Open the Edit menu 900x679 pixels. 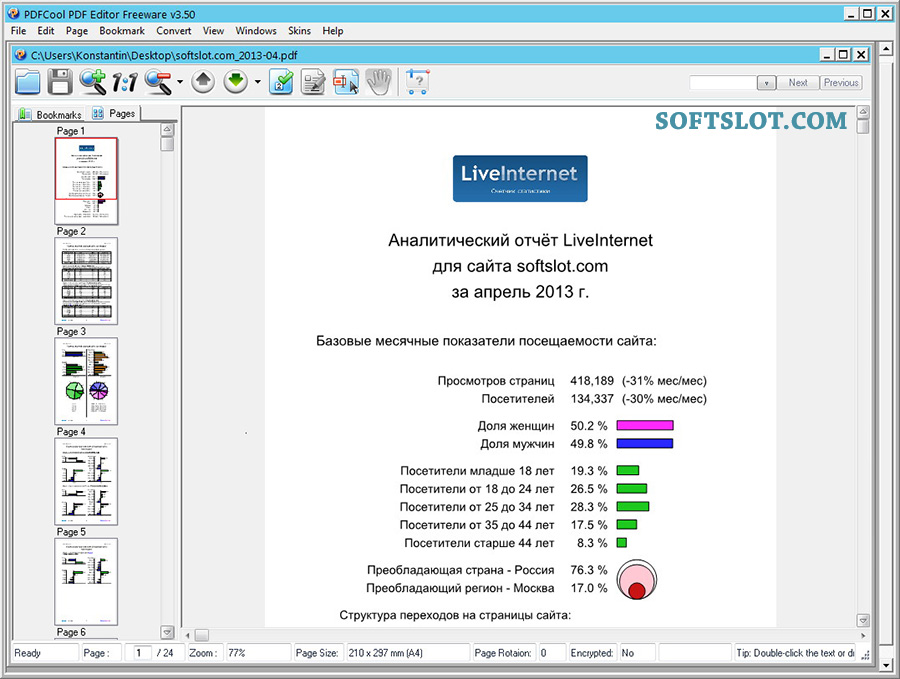tap(46, 31)
